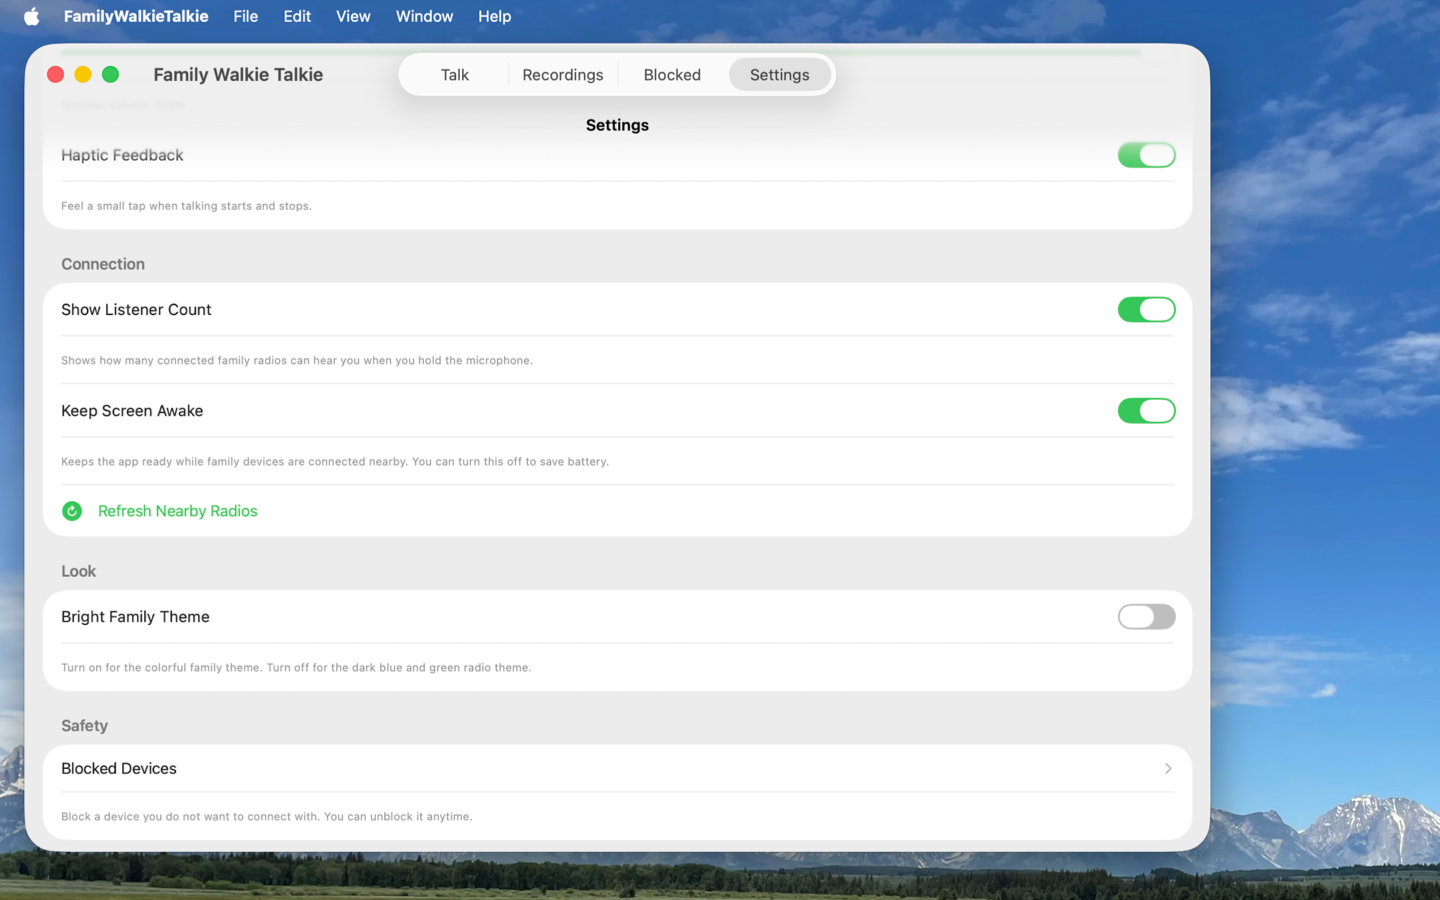Click the green full-screen window button
The image size is (1440, 900).
coord(111,75)
